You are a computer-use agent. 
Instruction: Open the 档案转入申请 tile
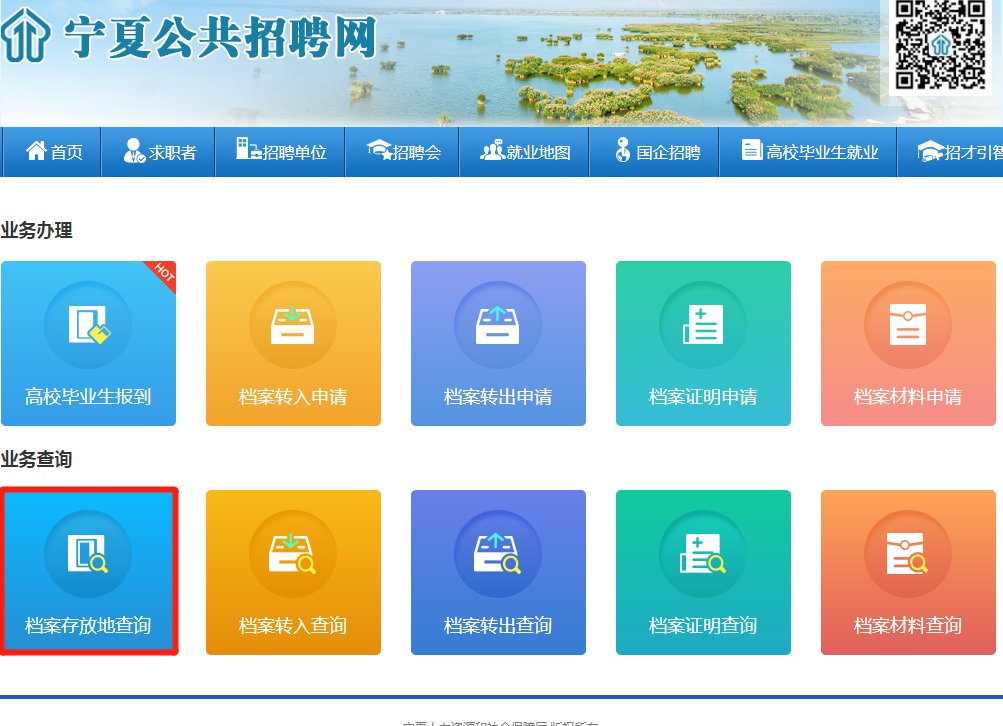(x=293, y=343)
